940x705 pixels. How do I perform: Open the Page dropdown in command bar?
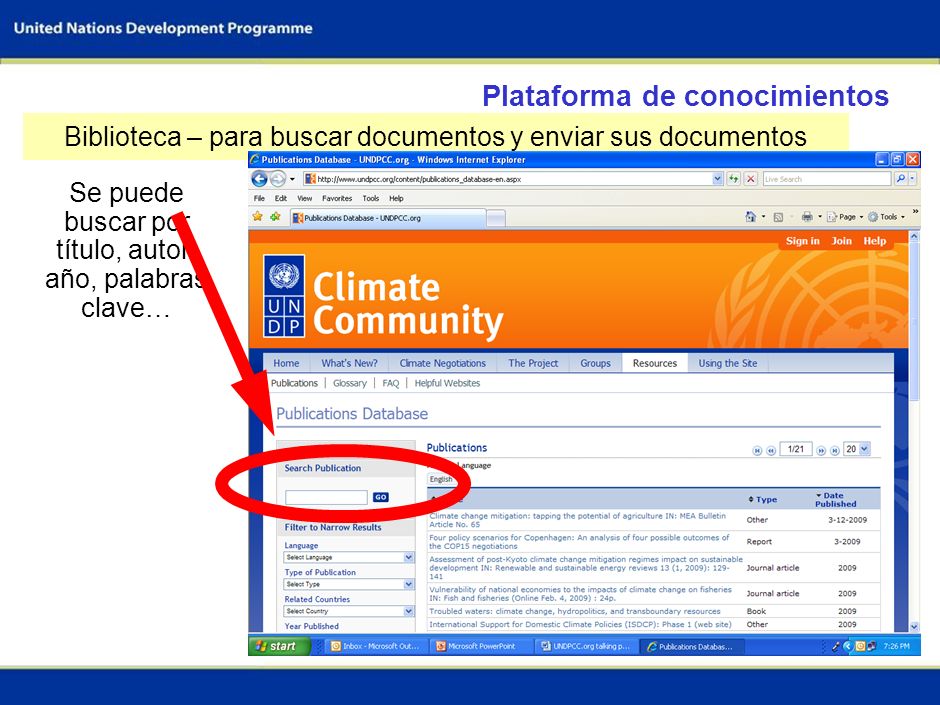pyautogui.click(x=845, y=217)
